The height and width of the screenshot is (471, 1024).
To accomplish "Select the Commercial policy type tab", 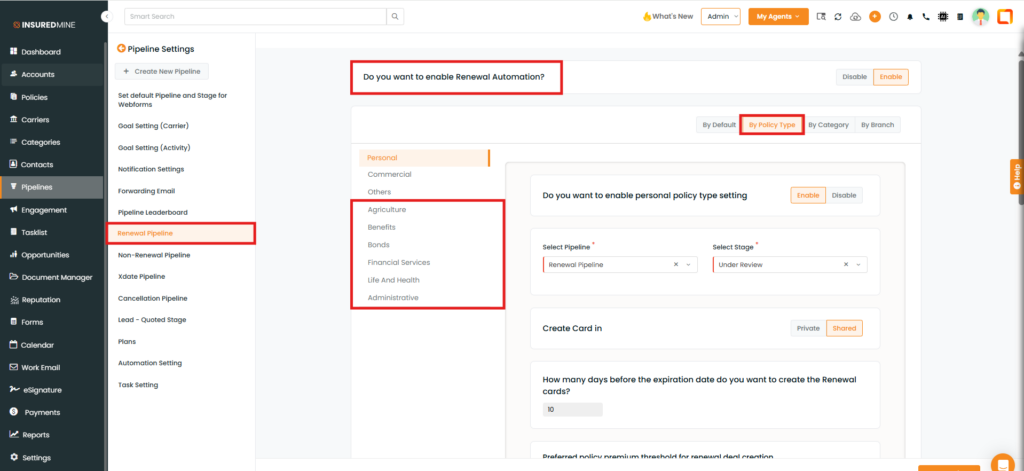I will [x=389, y=175].
